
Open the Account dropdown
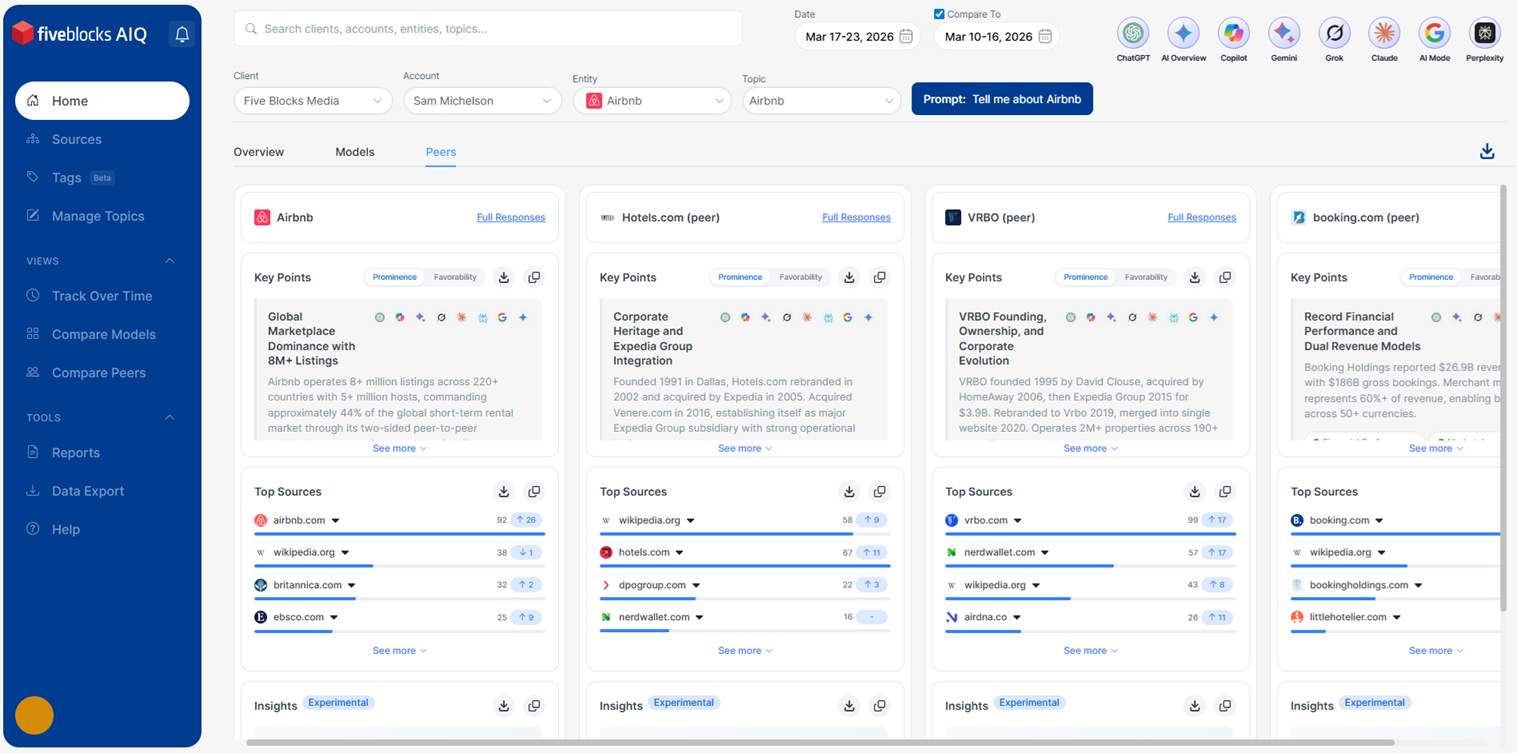tap(482, 101)
